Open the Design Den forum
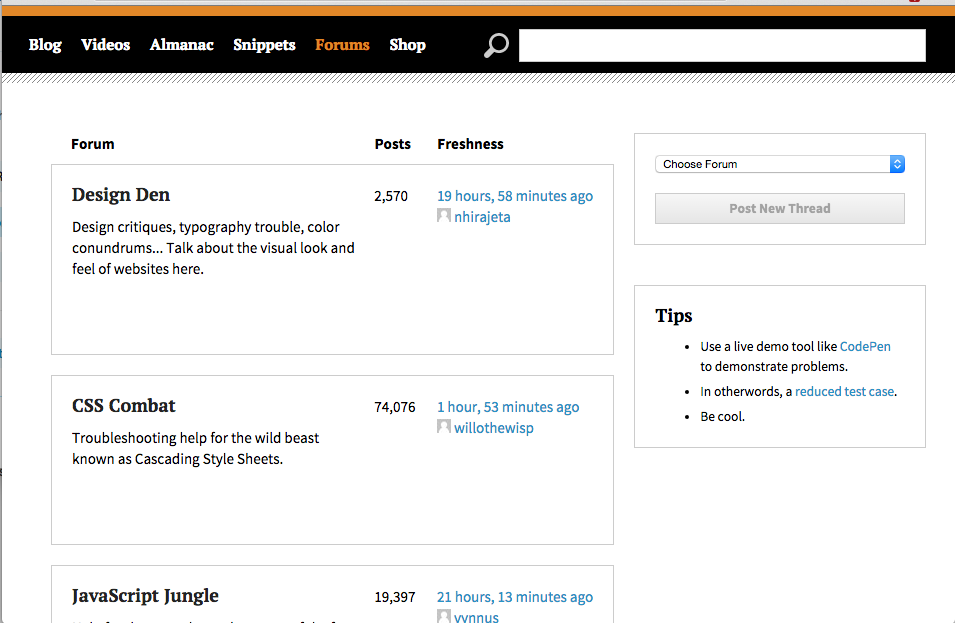Image resolution: width=955 pixels, height=623 pixels. [x=121, y=194]
